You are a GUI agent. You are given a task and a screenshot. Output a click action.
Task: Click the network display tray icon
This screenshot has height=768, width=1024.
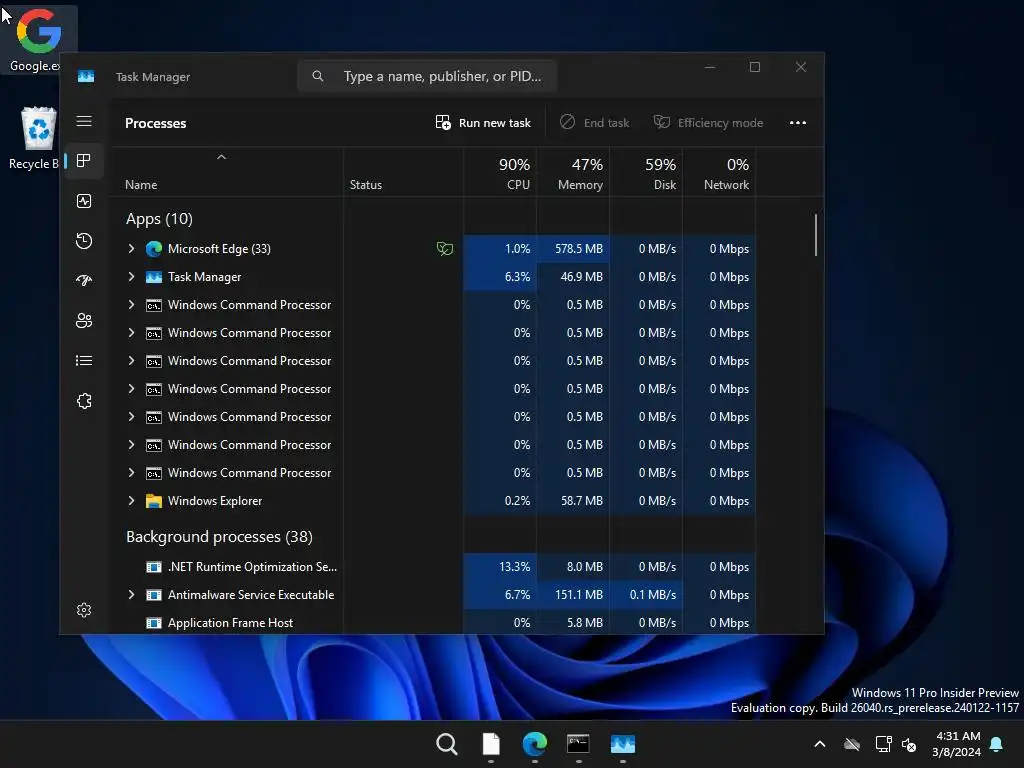(883, 744)
